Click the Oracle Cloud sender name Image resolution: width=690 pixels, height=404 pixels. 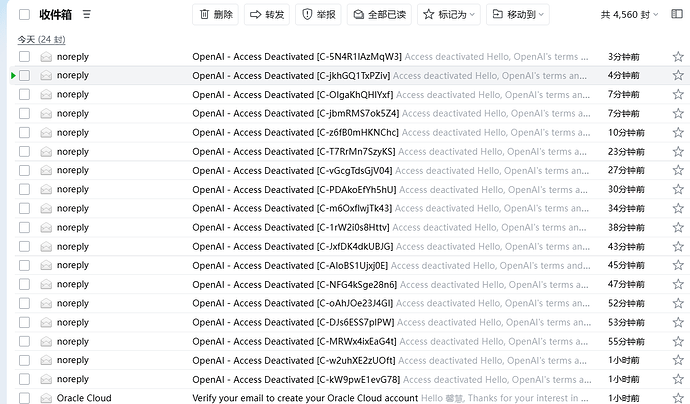click(84, 398)
